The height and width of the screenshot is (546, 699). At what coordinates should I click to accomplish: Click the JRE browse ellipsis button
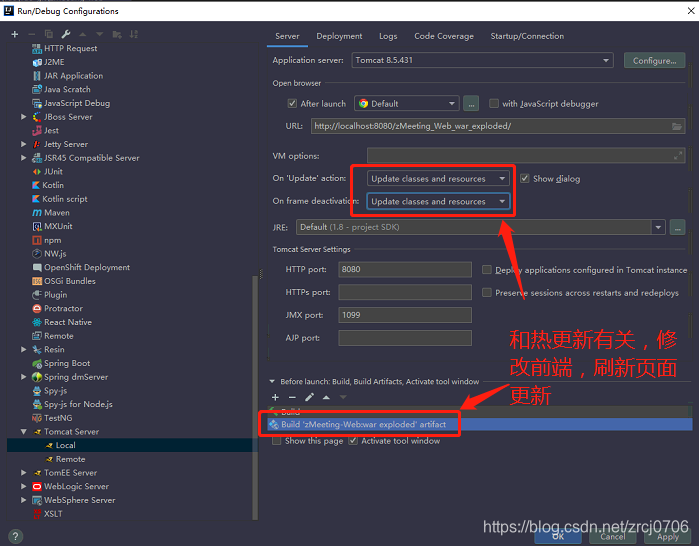677,227
